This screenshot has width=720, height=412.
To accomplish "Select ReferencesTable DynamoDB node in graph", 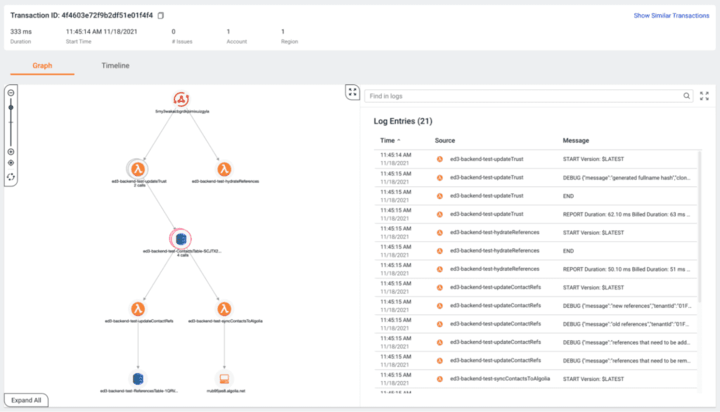I will [138, 379].
